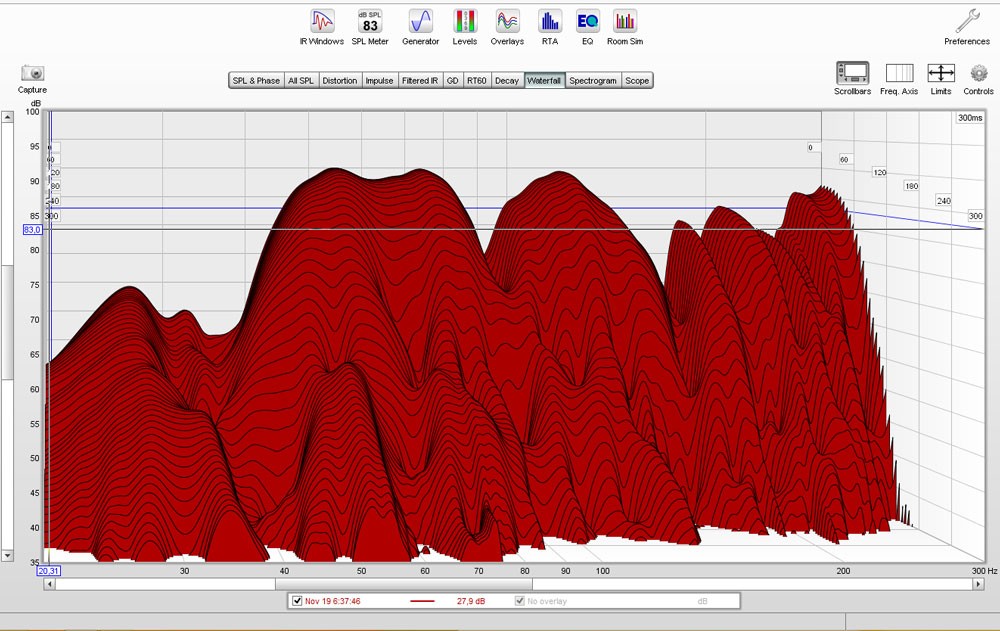
Task: Open the Filtered IR tab
Action: point(420,80)
